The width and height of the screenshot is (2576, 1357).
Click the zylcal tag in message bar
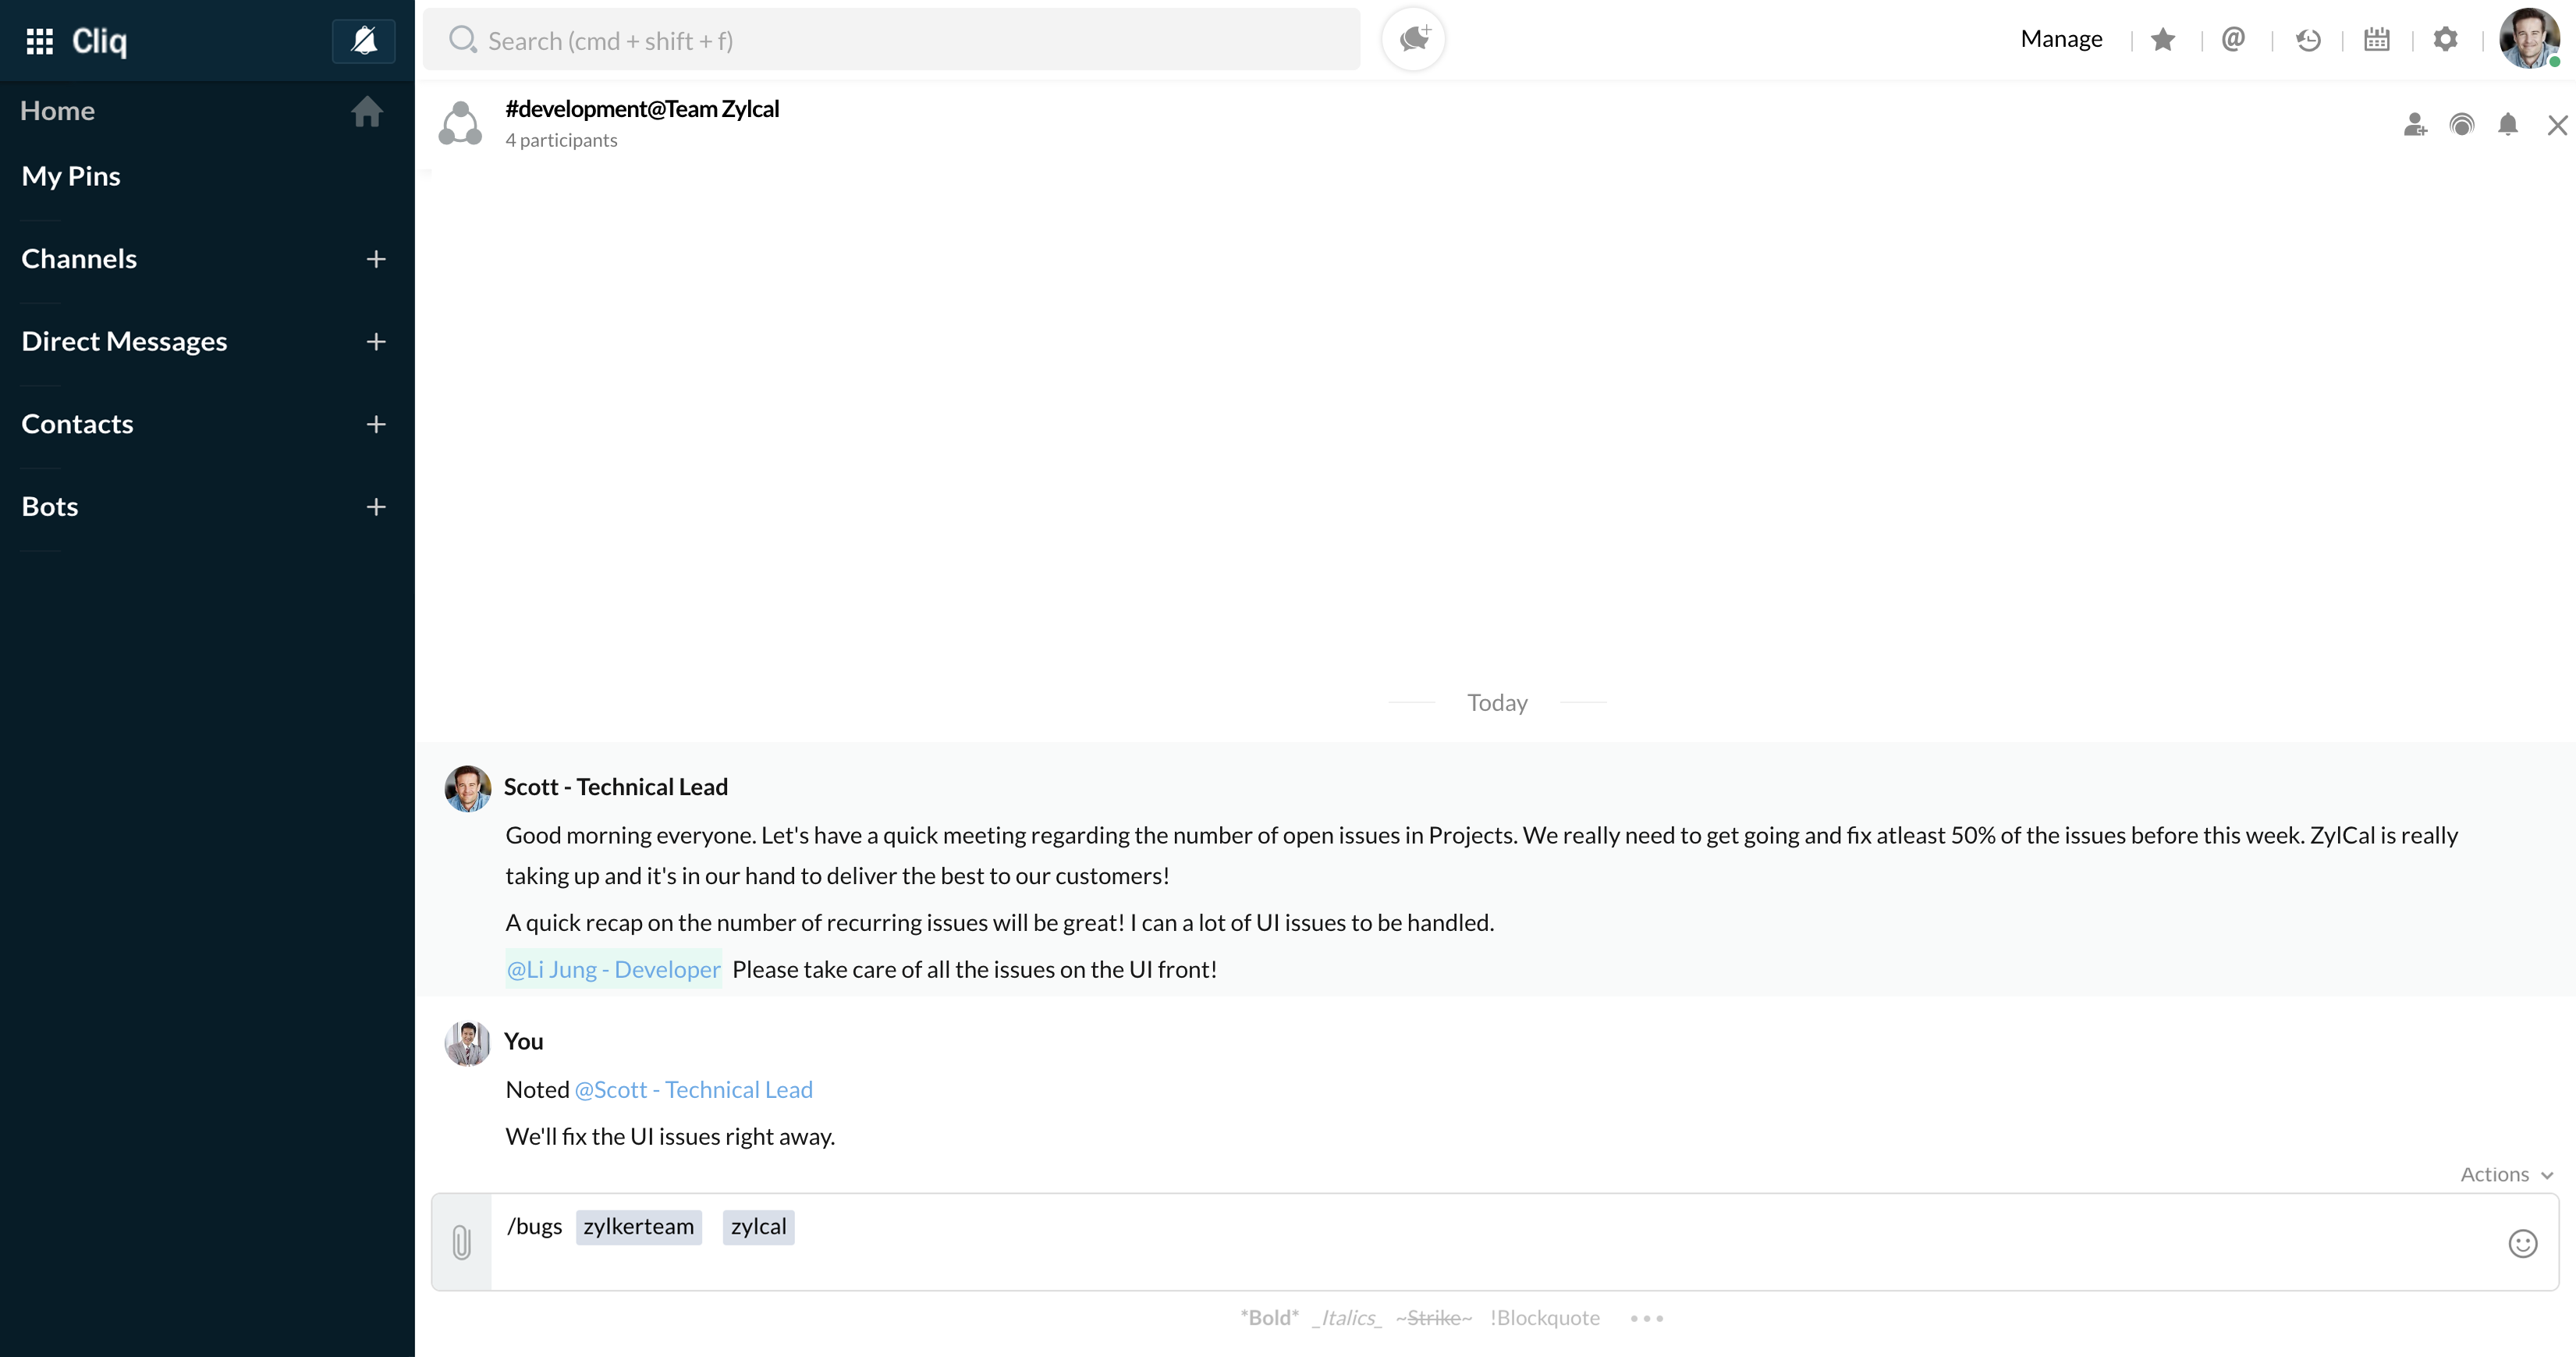(757, 1226)
